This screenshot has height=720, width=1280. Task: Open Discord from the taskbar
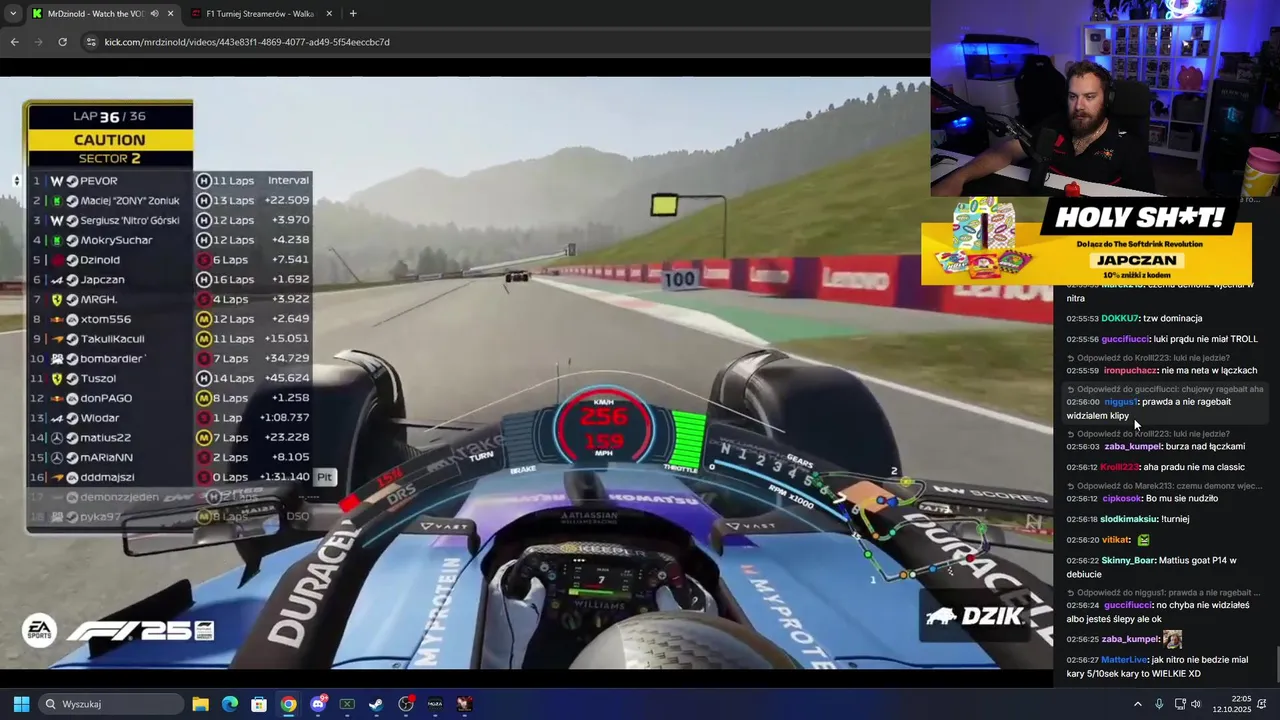point(318,704)
